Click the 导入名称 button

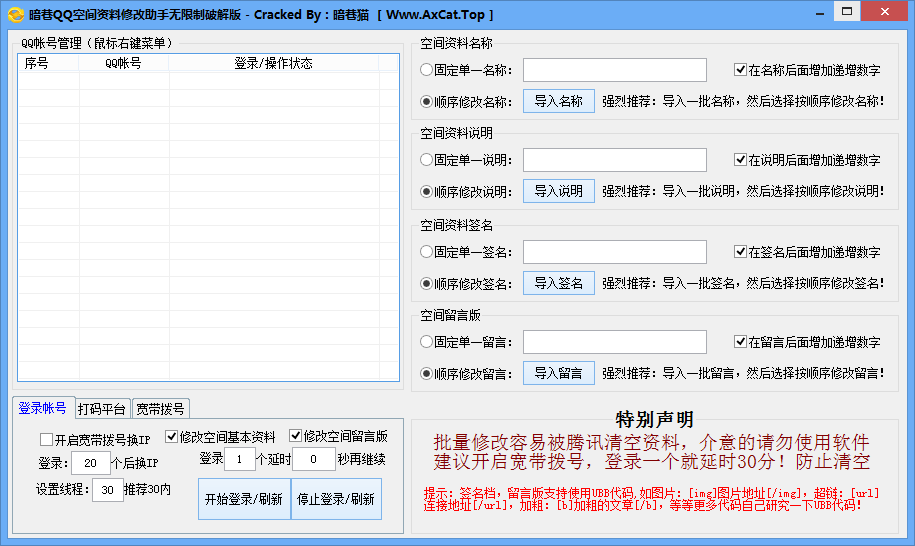click(558, 101)
